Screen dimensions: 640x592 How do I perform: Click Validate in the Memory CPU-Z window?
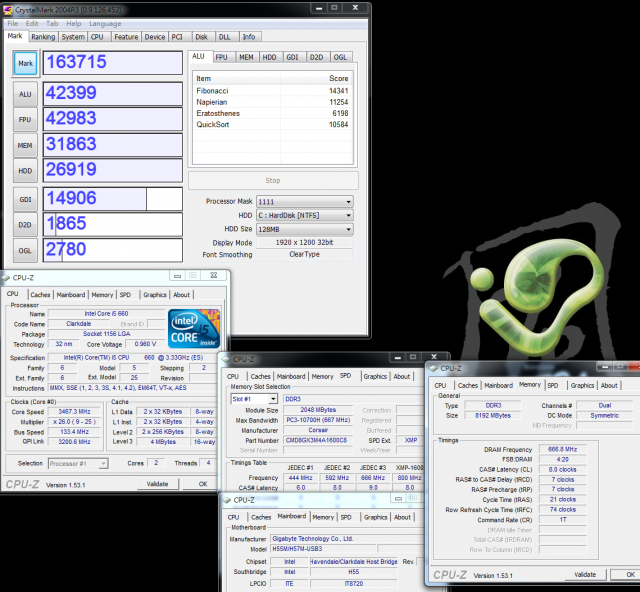(585, 574)
